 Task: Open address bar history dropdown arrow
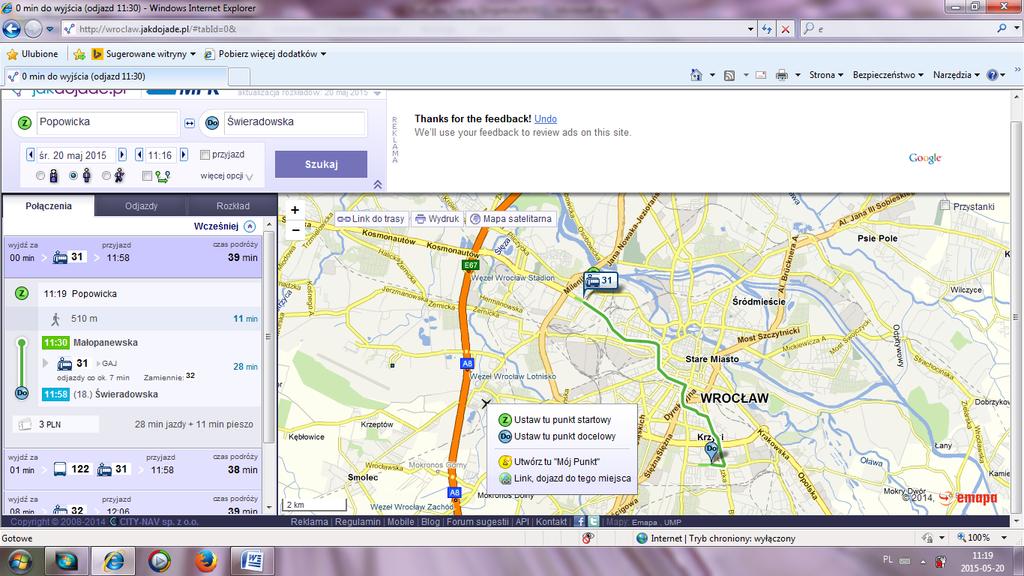[x=750, y=29]
